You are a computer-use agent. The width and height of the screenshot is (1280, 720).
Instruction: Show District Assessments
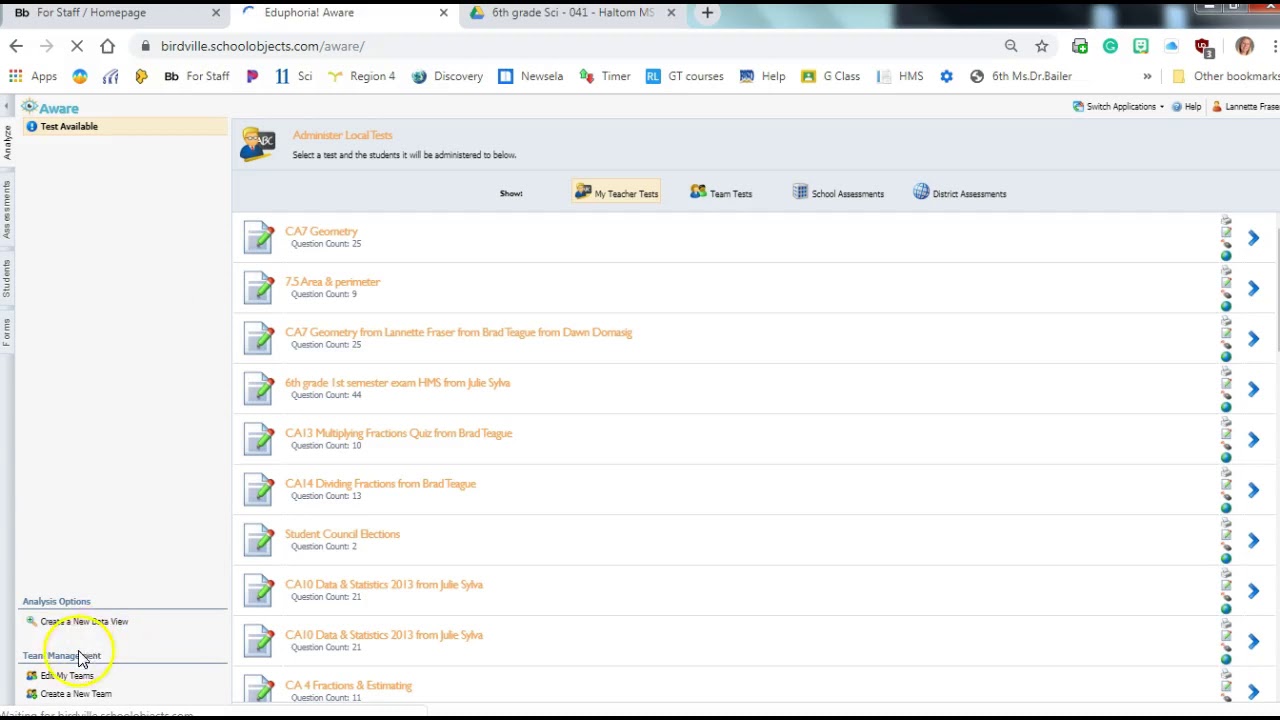[x=960, y=193]
